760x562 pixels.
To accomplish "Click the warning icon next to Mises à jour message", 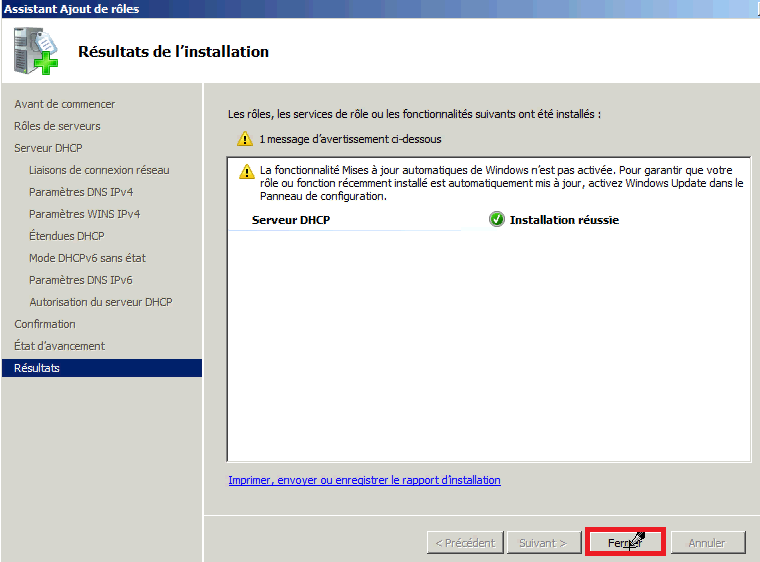I will (247, 171).
